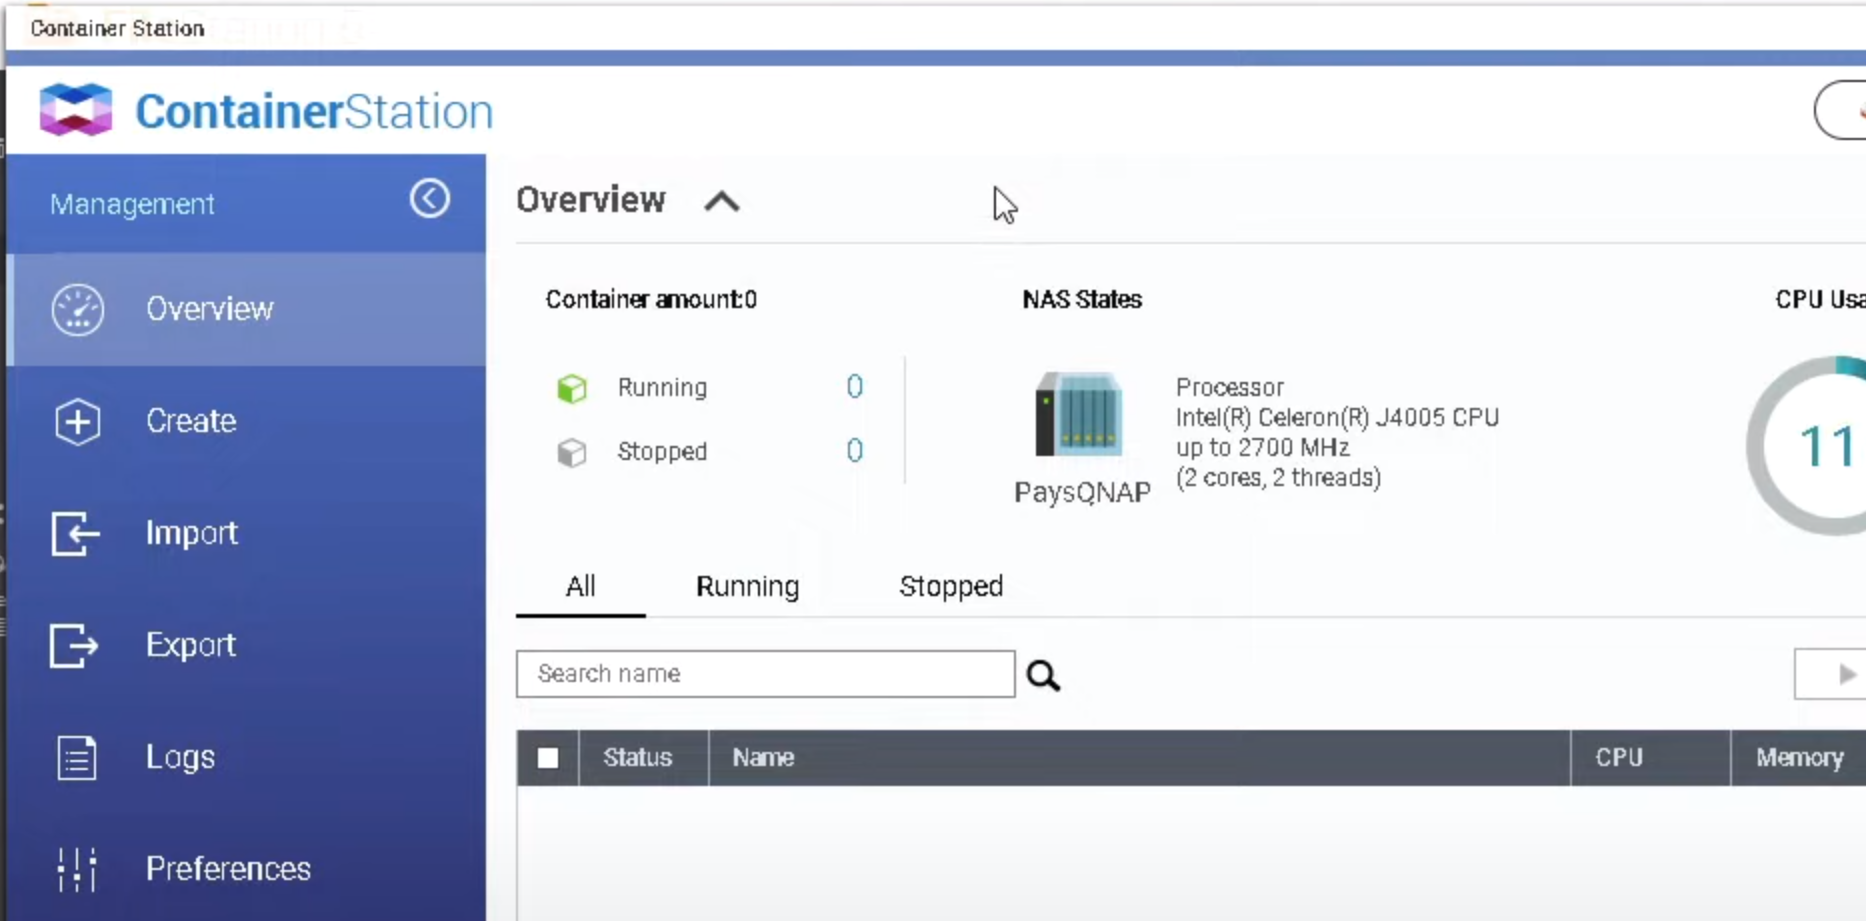Click the Stopped count value 0
Screen dimensions: 1866x921
point(854,451)
